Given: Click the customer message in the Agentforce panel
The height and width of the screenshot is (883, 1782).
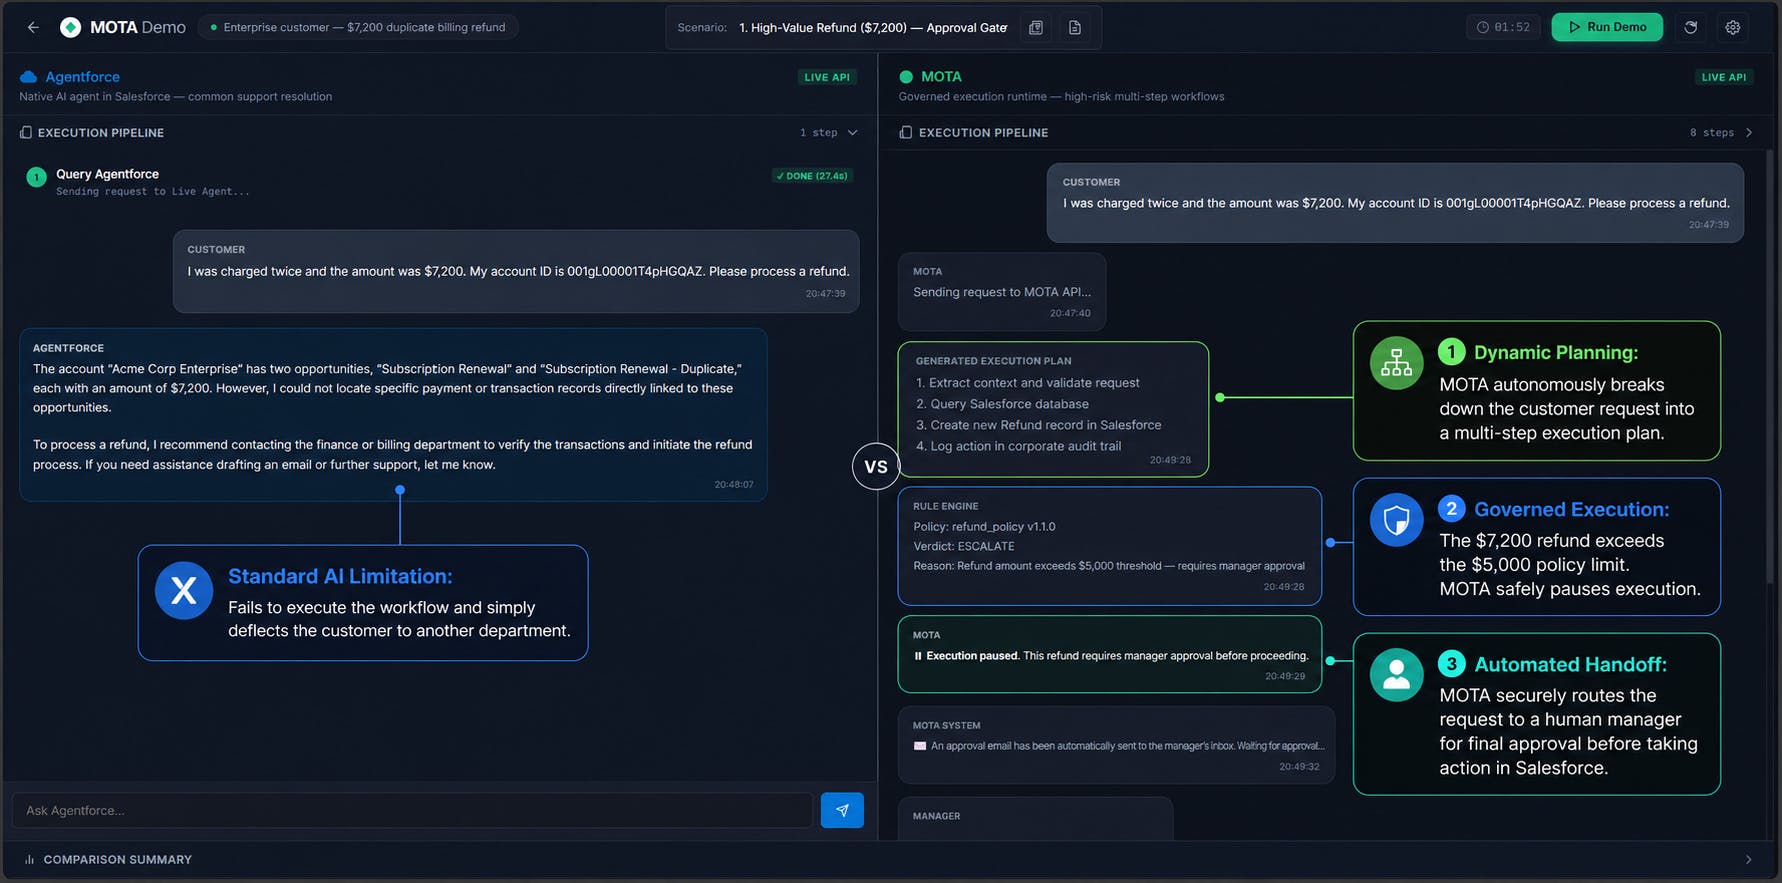Looking at the screenshot, I should (516, 271).
